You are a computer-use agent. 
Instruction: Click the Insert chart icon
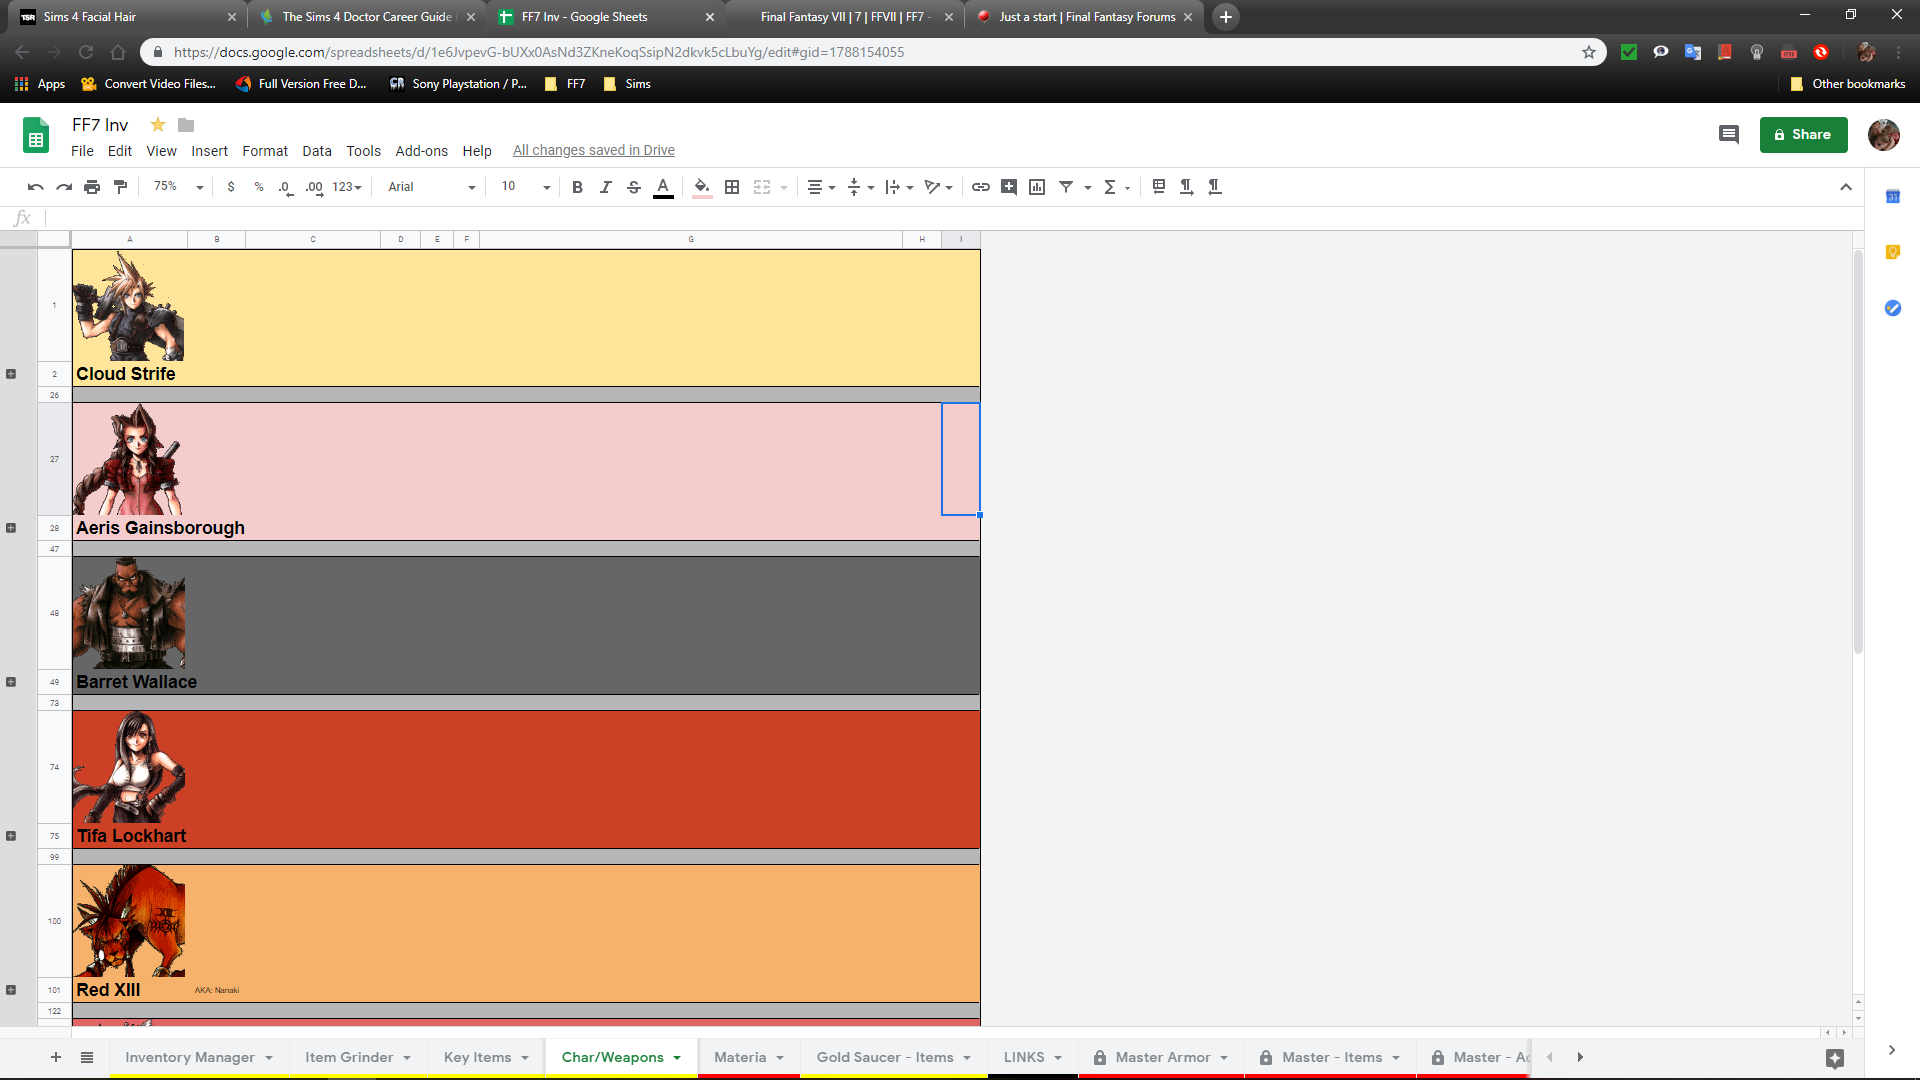pos(1037,187)
